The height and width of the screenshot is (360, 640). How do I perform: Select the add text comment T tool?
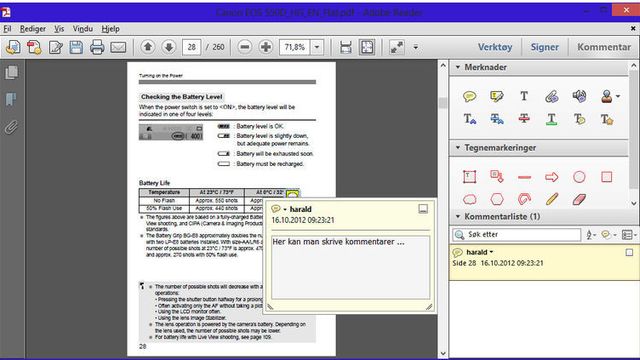click(x=524, y=96)
